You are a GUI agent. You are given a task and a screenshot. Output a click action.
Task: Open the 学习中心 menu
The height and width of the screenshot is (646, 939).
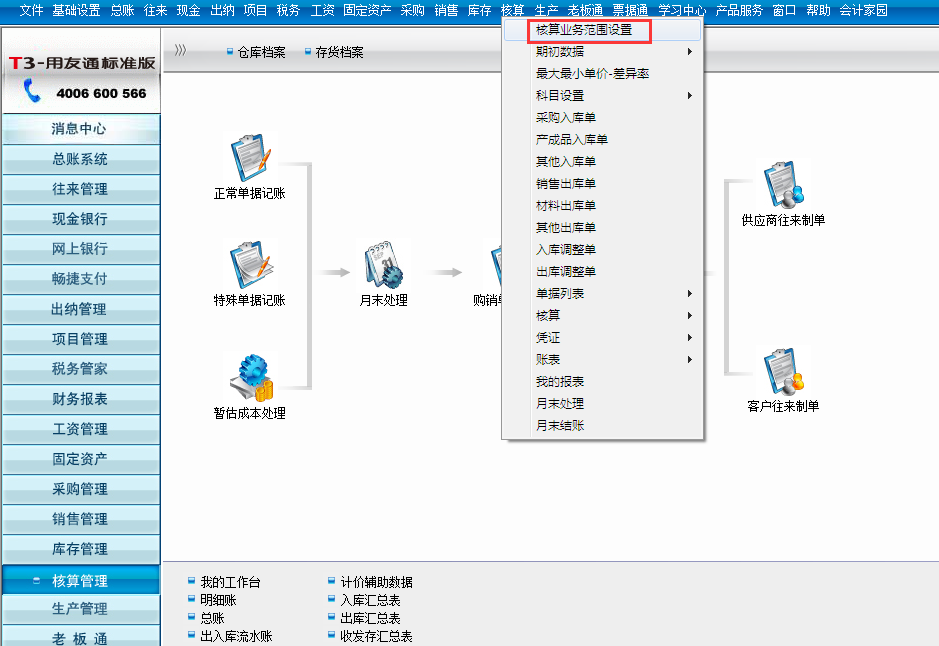[x=682, y=10]
